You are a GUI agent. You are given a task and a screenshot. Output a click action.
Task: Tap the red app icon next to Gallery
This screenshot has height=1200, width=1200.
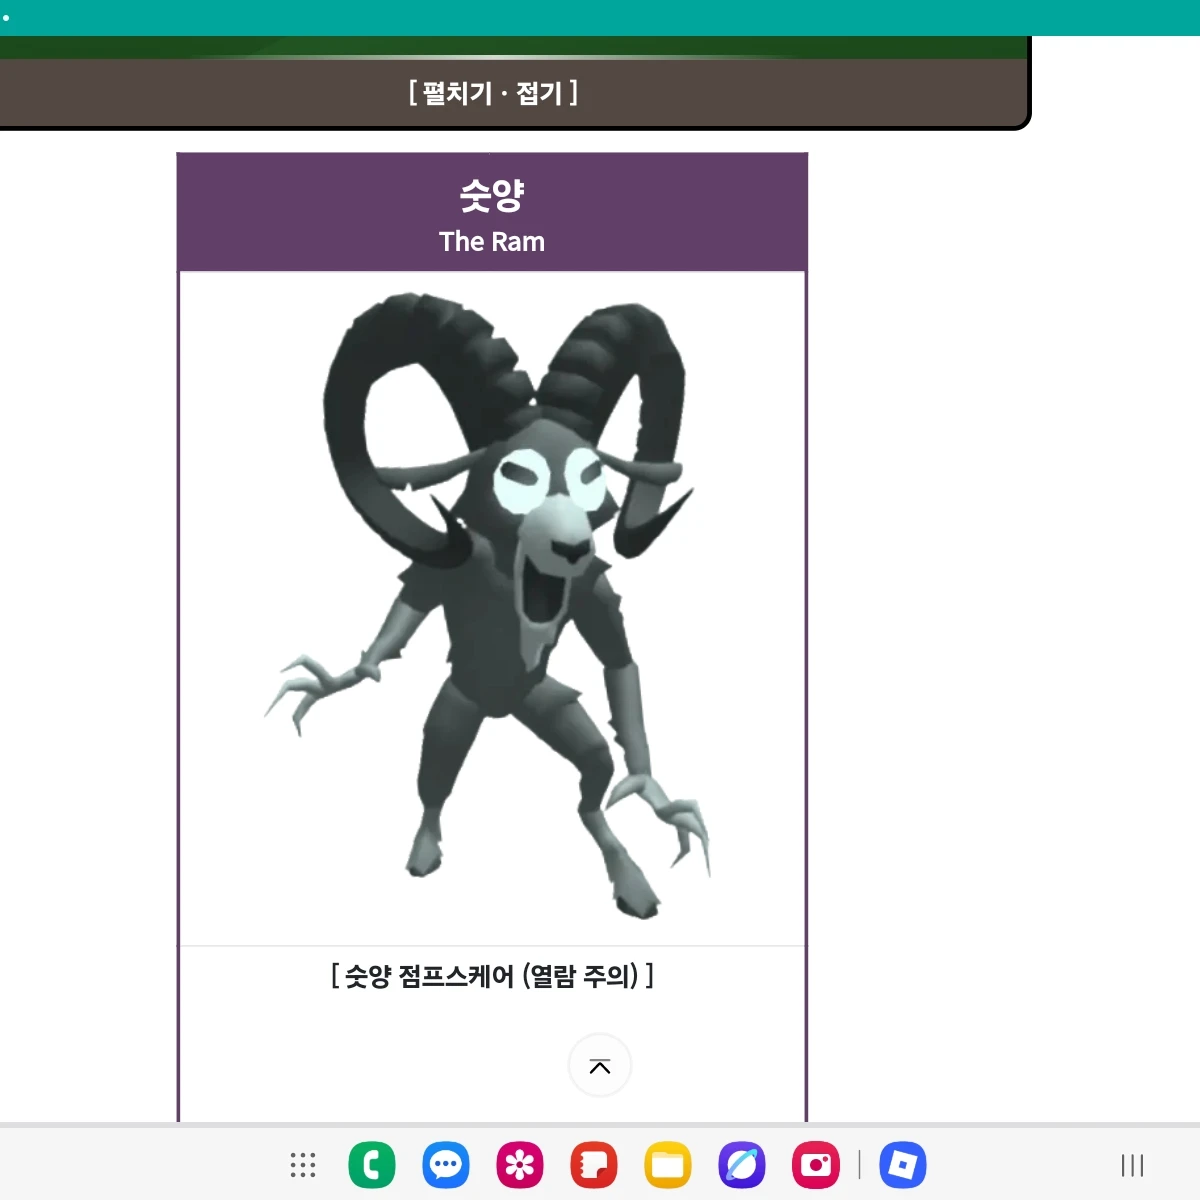point(593,1165)
